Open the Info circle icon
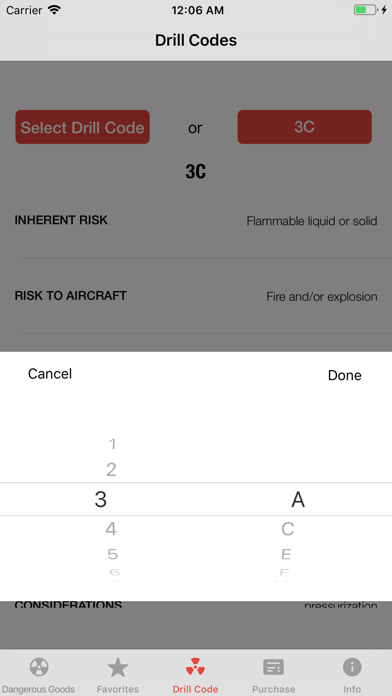Viewport: 392px width, 696px height. (x=352, y=667)
